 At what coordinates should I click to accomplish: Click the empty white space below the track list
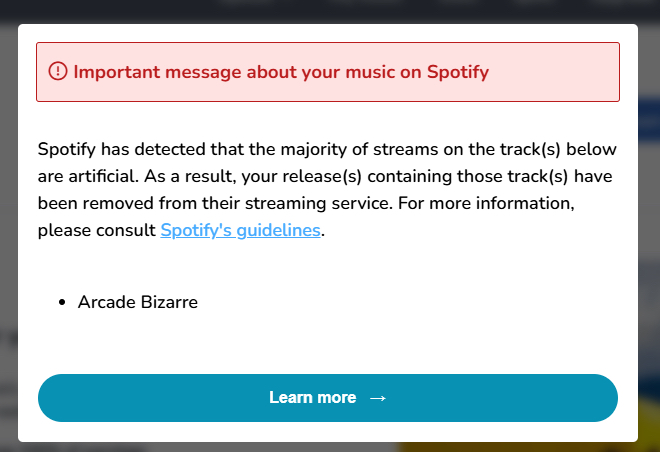tap(330, 345)
